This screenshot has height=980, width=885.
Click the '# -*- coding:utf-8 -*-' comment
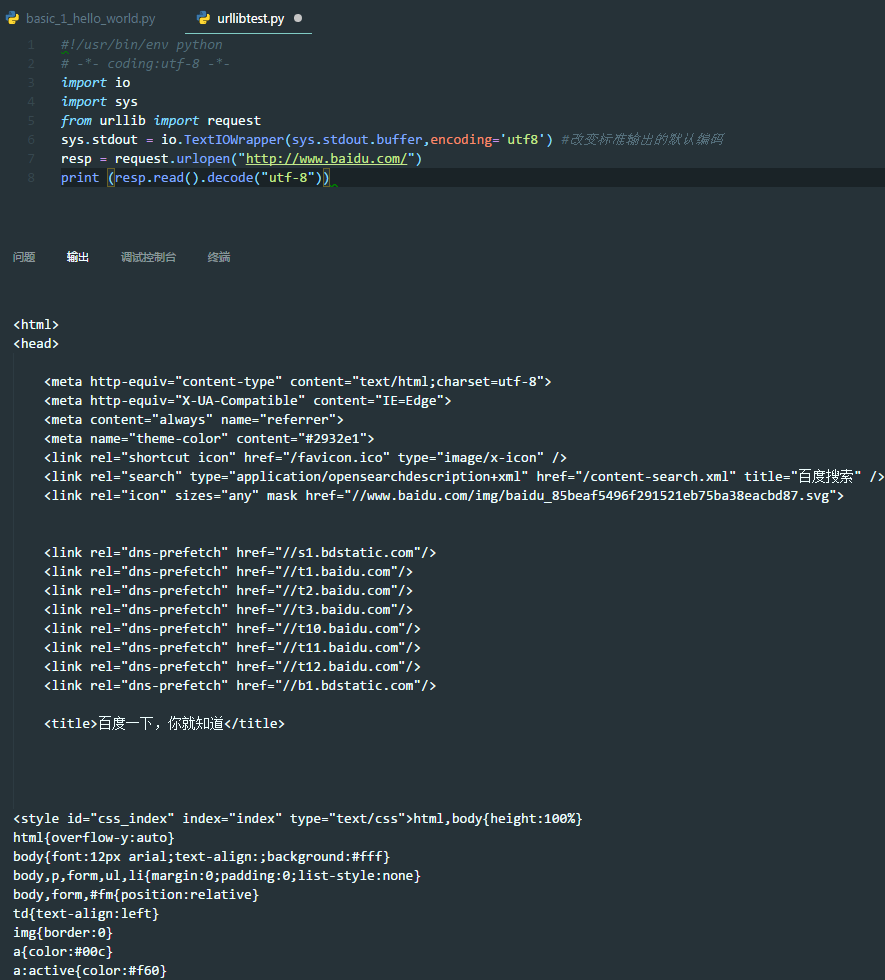click(x=146, y=63)
